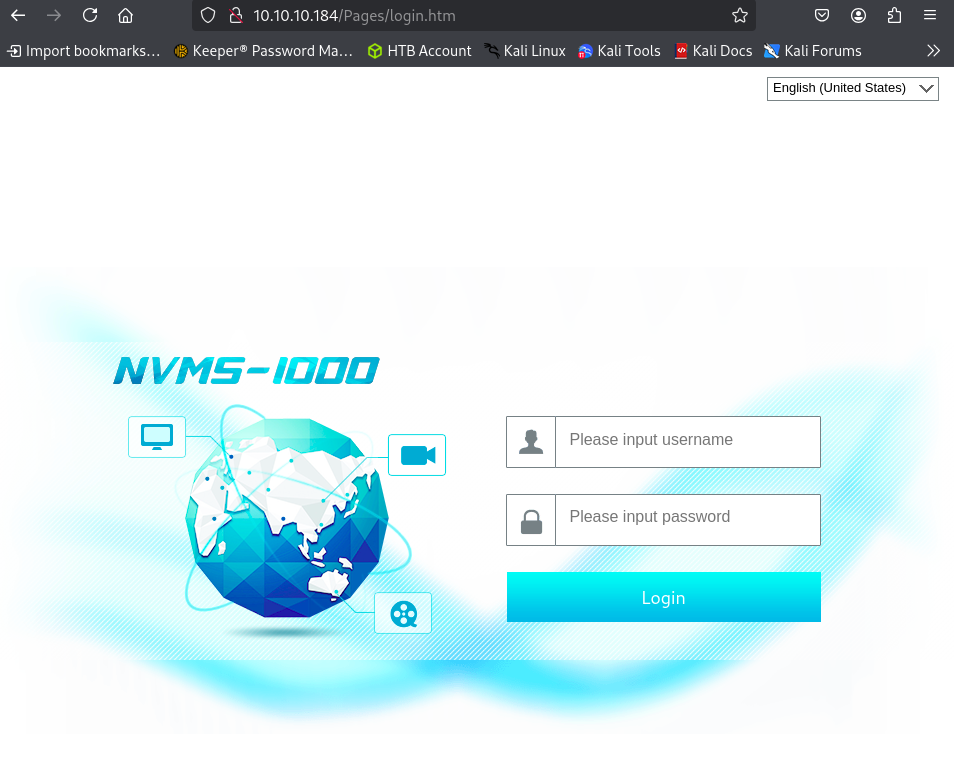Screen dimensions: 954x775
Task: Click the user silhouette icon by username
Action: click(531, 442)
